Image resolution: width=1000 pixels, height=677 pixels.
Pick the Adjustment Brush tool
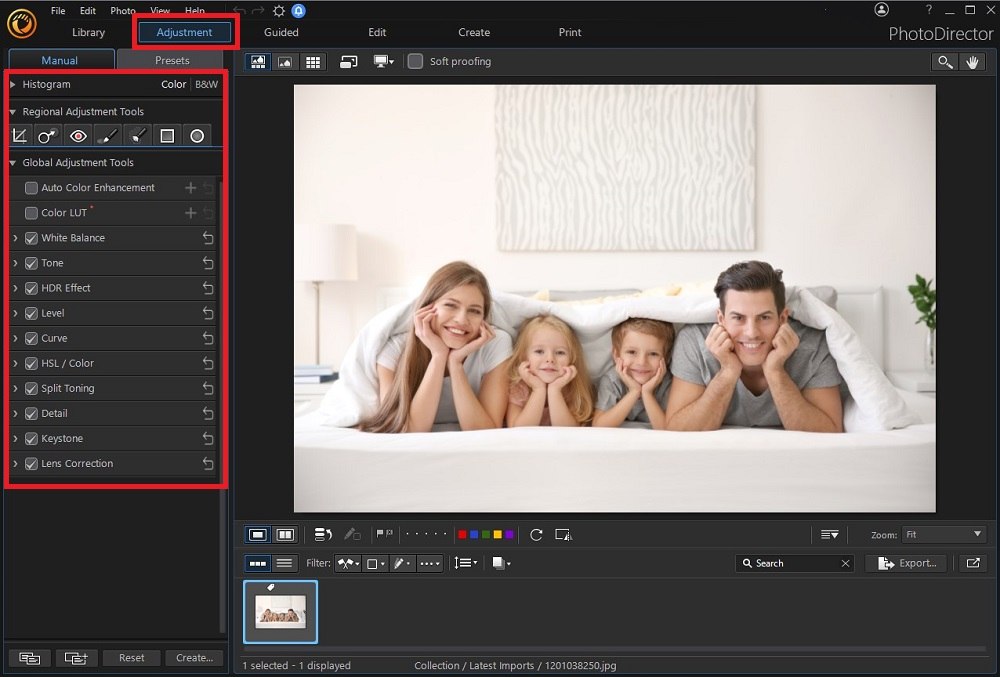[x=108, y=135]
